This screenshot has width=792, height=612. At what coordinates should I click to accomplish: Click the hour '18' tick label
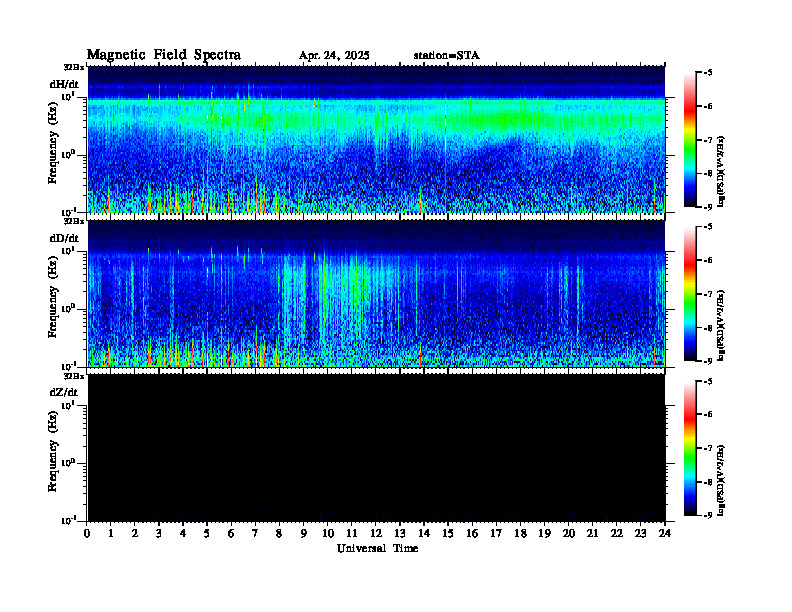520,533
